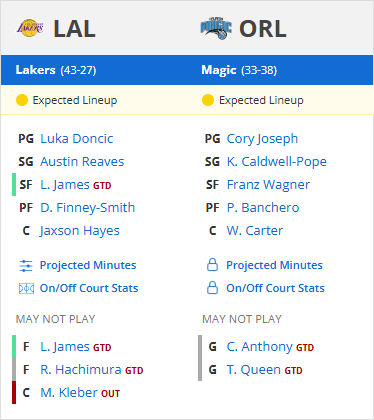Viewport: 374px width, 420px height.
Task: Select L. James in the starting lineup
Action: click(x=65, y=185)
